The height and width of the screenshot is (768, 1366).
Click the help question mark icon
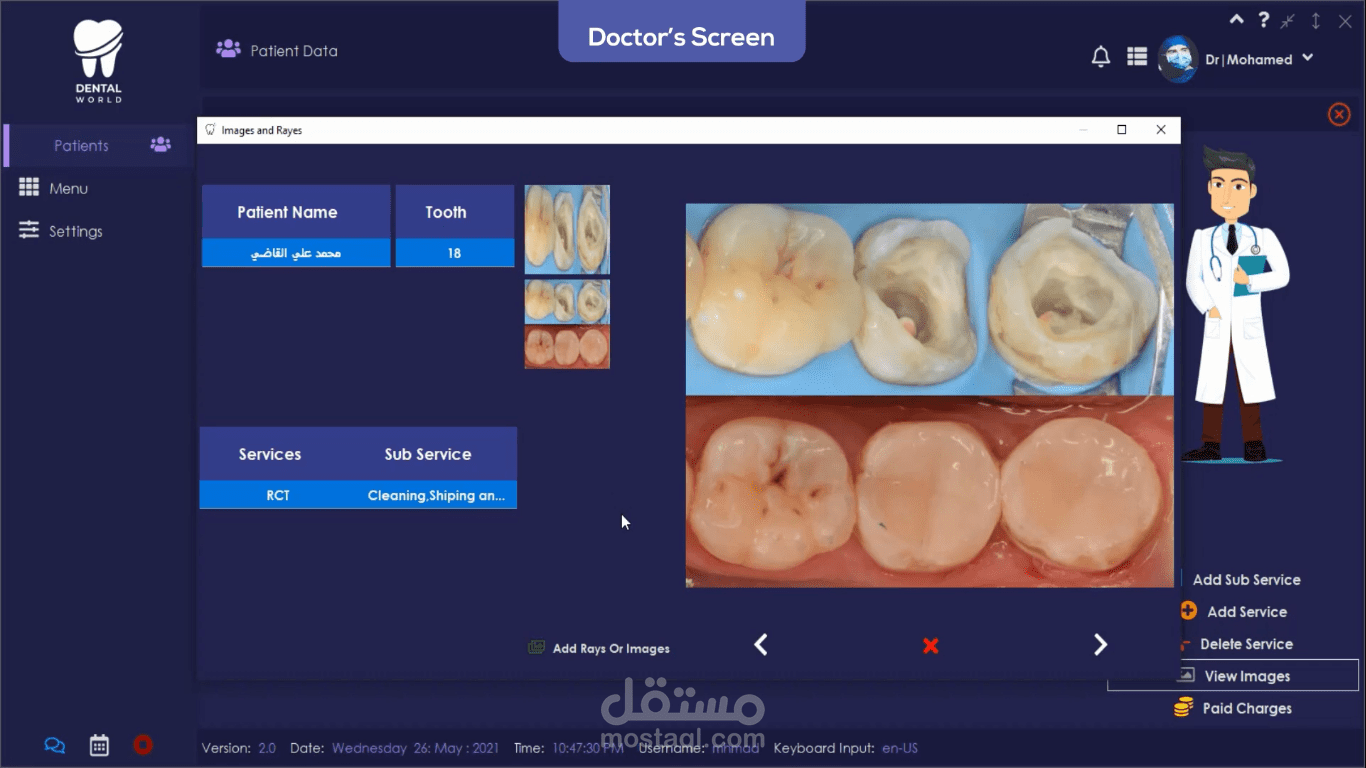click(1264, 20)
